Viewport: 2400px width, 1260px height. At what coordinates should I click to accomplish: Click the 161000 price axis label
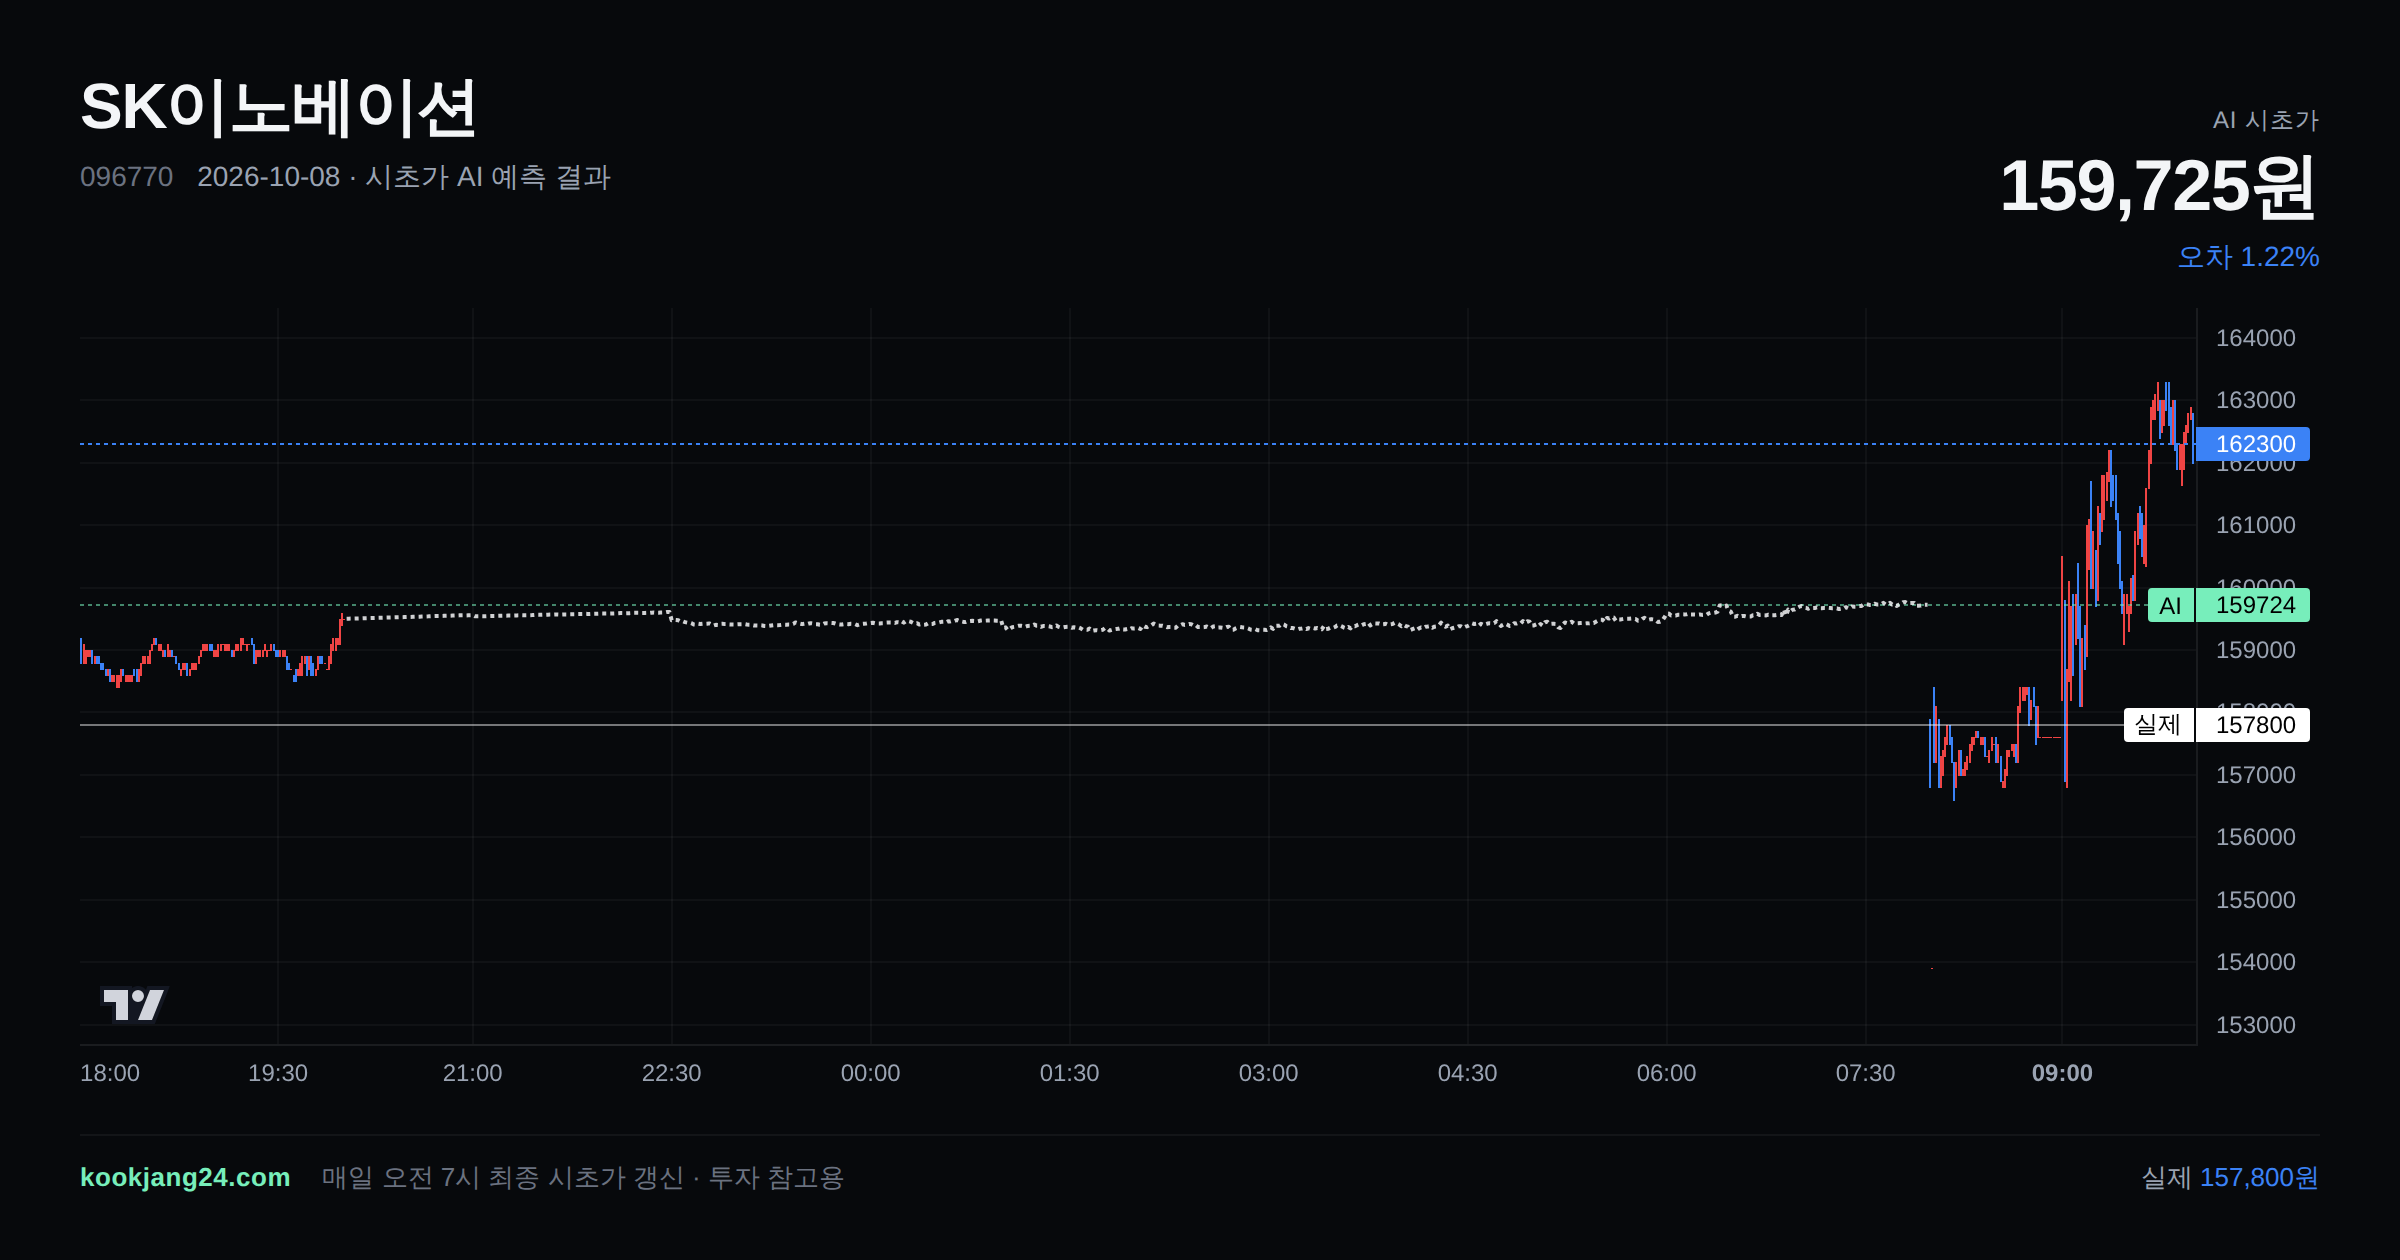[x=2255, y=525]
